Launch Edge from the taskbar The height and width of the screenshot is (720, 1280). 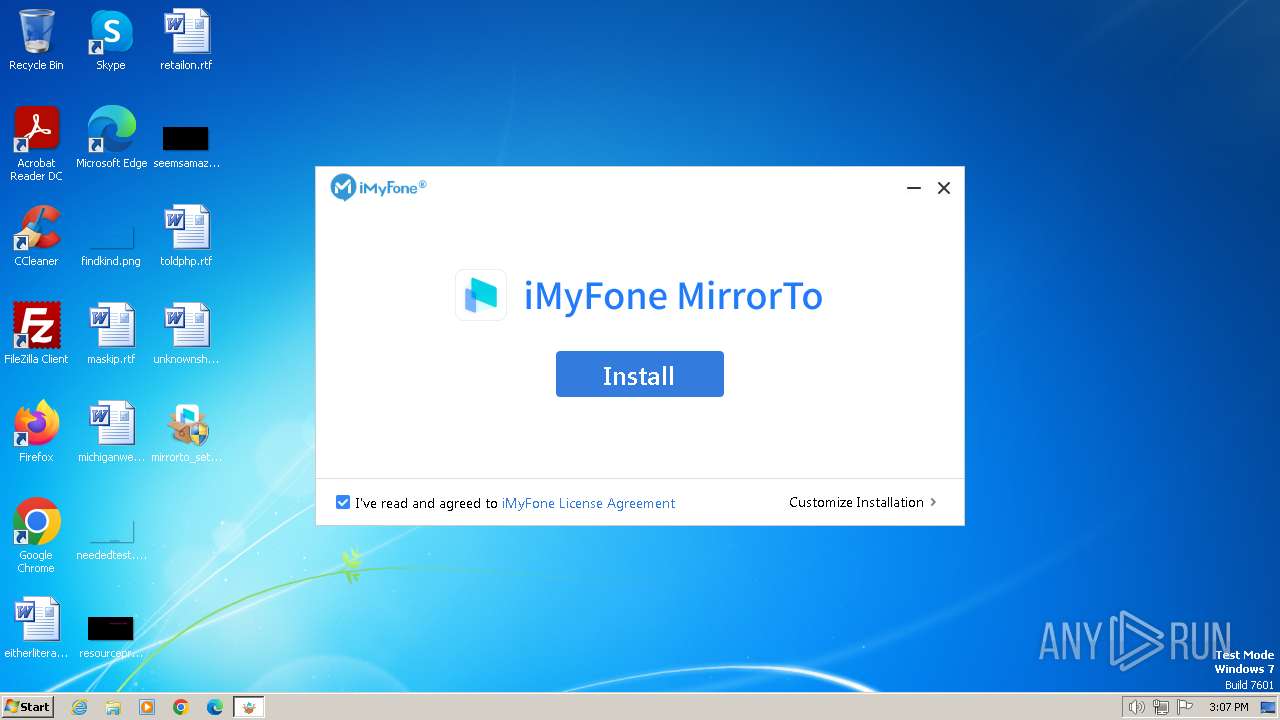tap(215, 707)
